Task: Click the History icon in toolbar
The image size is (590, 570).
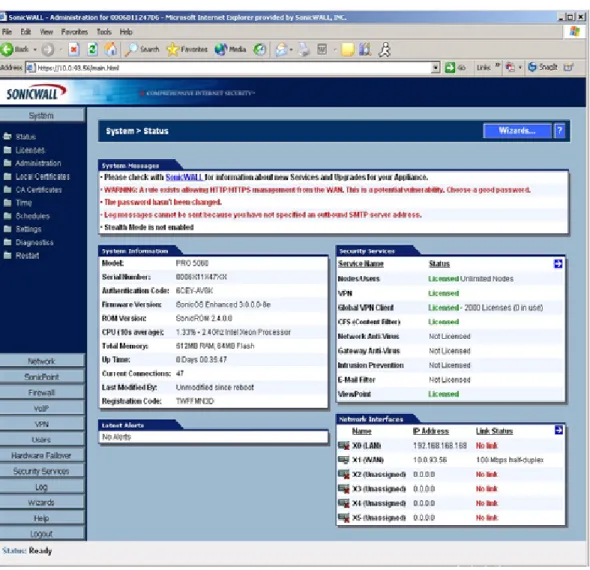Action: pos(260,49)
